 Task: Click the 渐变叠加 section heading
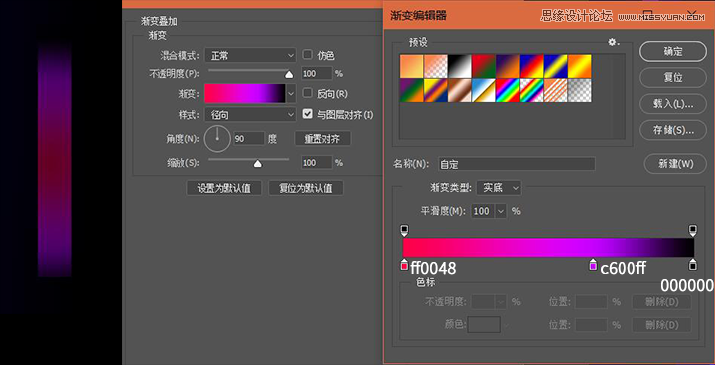(x=159, y=21)
